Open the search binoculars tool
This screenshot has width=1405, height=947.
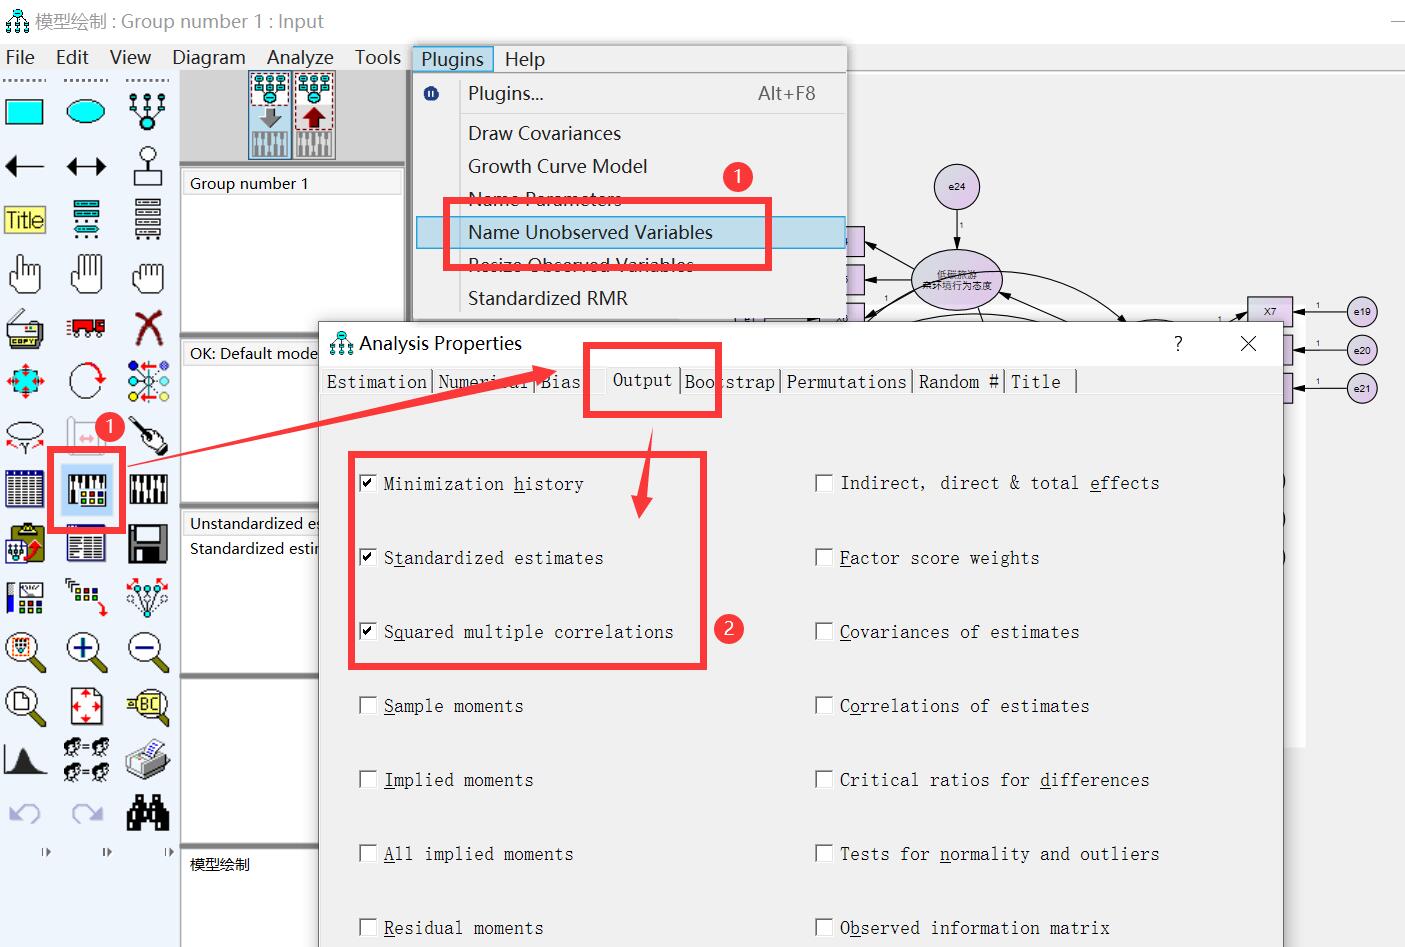coord(148,813)
